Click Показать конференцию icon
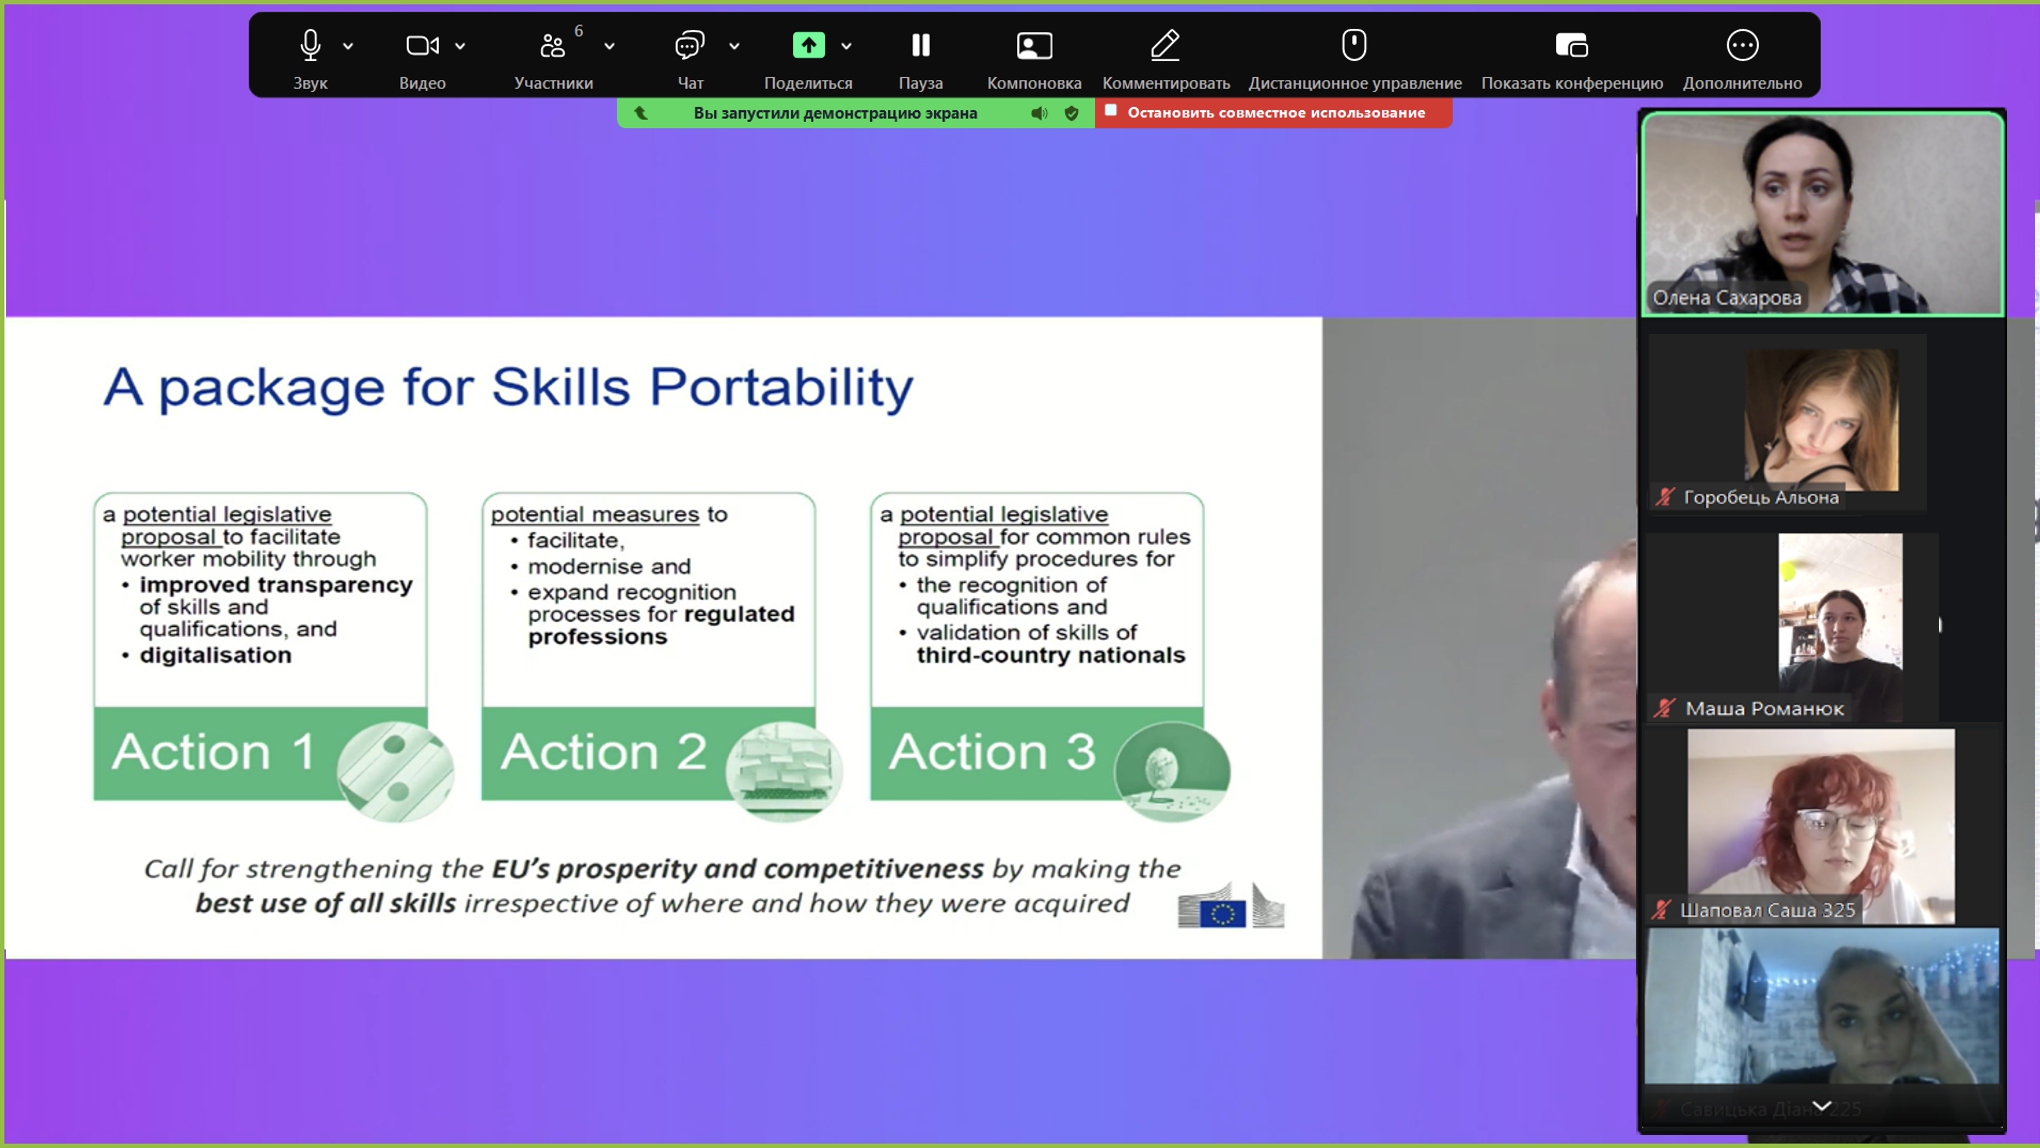The height and width of the screenshot is (1148, 2040). pyautogui.click(x=1571, y=46)
